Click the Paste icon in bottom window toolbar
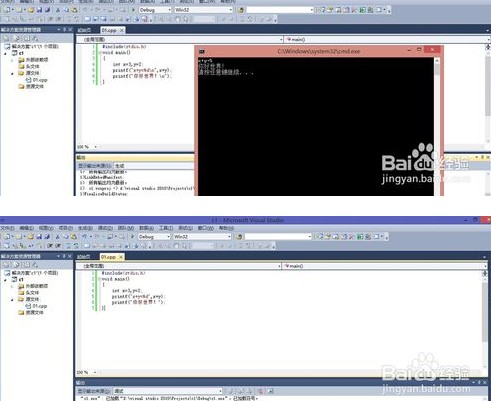 point(74,237)
